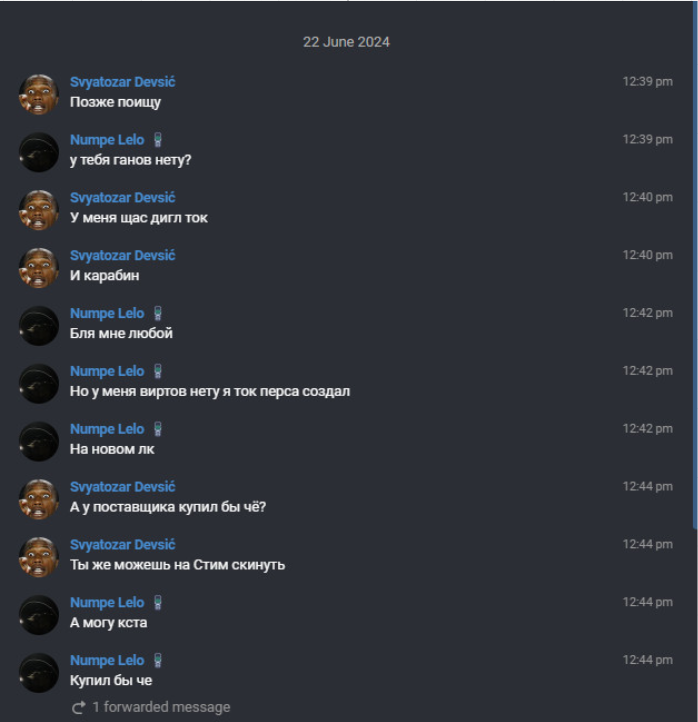Screen dimensions: 698x722
Task: Click mobile icon beside "у тебя ганов нету?" sender
Action: 158,140
